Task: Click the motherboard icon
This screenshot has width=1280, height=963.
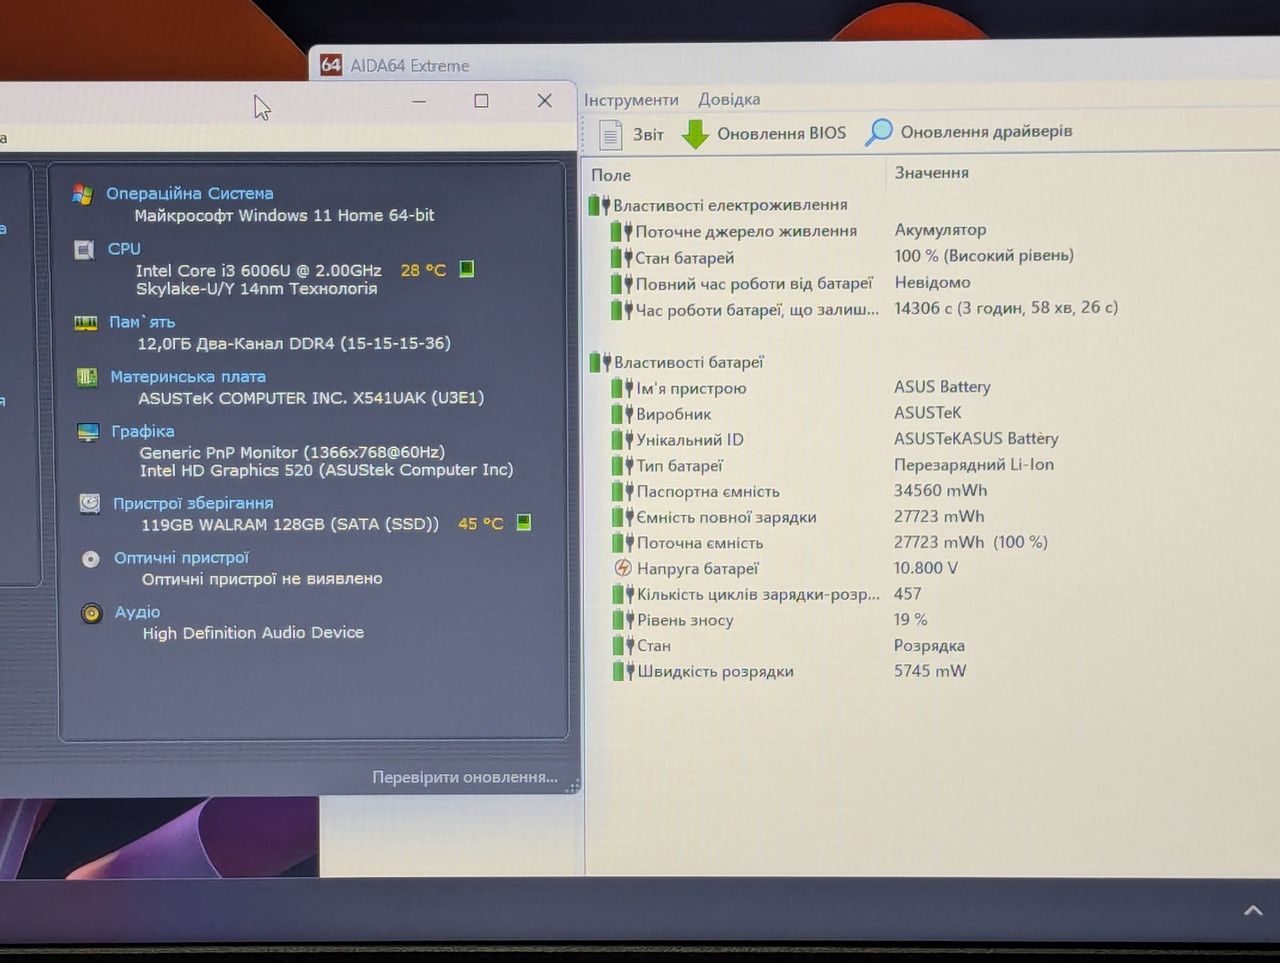Action: tap(86, 377)
